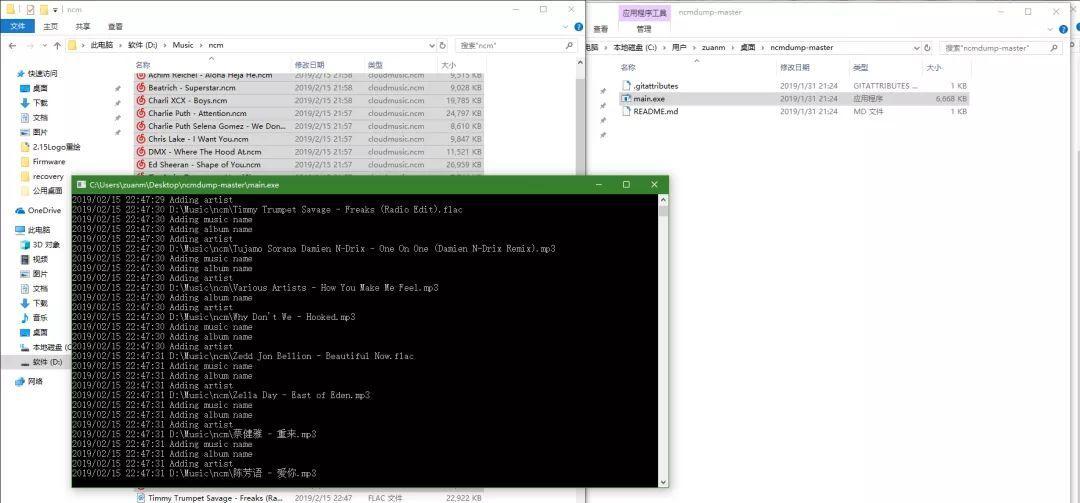Open the 文件 tab in ncm window
Image resolution: width=1080 pixels, height=503 pixels.
click(x=18, y=26)
